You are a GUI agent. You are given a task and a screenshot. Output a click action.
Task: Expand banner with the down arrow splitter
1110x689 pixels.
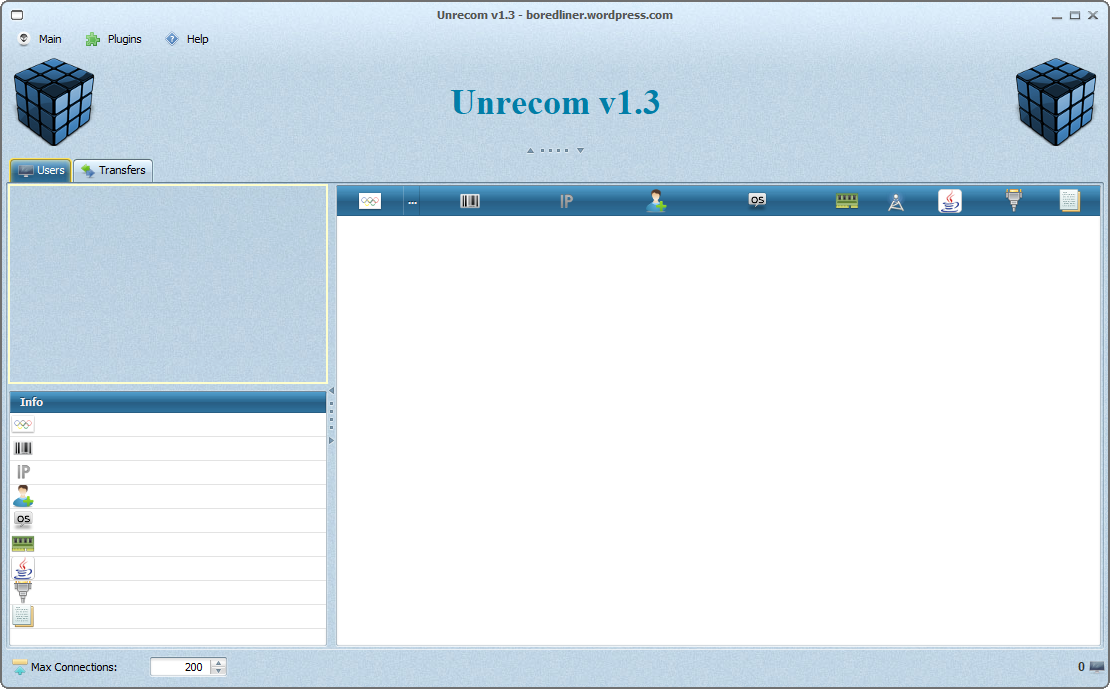tap(580, 151)
